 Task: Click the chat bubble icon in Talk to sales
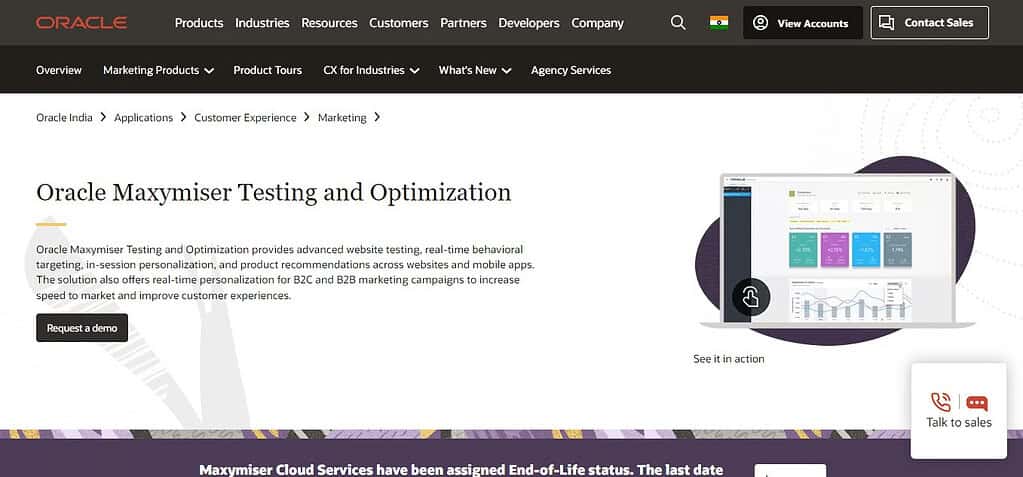click(977, 403)
